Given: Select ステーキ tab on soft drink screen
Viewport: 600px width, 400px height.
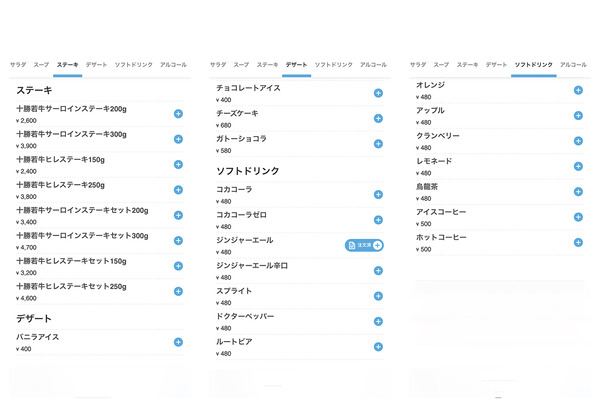Looking at the screenshot, I should (x=468, y=65).
